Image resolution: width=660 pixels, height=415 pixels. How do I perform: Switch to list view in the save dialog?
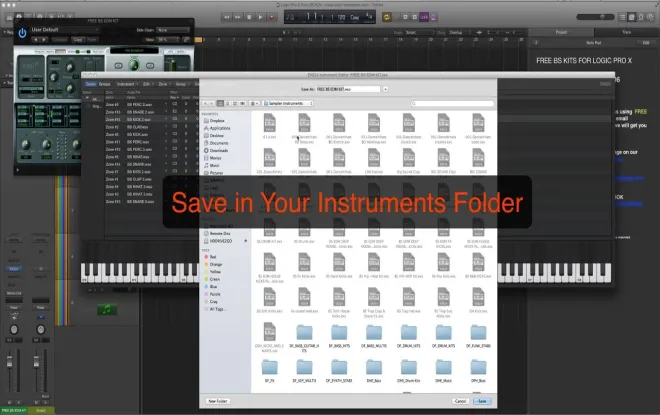click(x=228, y=104)
